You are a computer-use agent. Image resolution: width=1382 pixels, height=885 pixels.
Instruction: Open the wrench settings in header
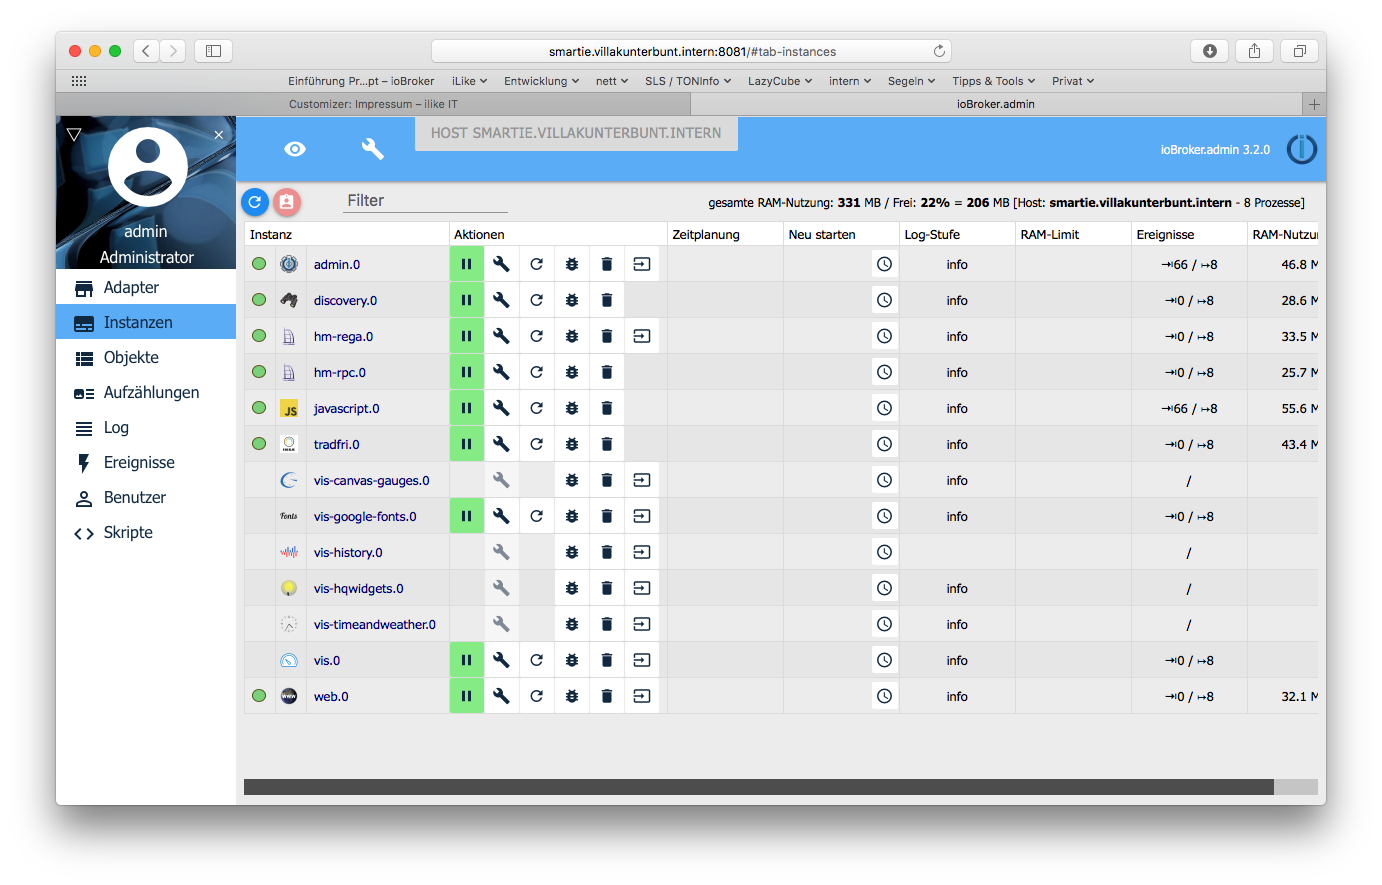[x=372, y=149]
